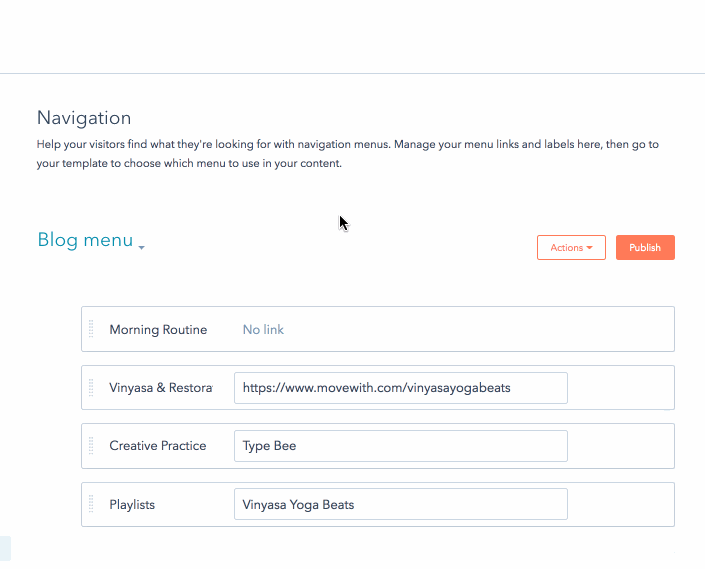Screen dimensions: 705x569
Task: Choose the Playlists menu label
Action: 132,505
